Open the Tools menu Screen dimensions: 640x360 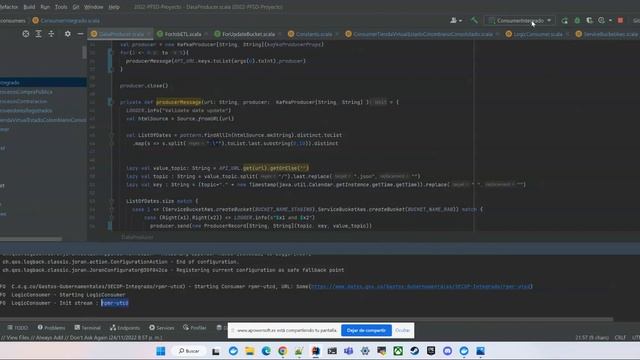[61, 7]
